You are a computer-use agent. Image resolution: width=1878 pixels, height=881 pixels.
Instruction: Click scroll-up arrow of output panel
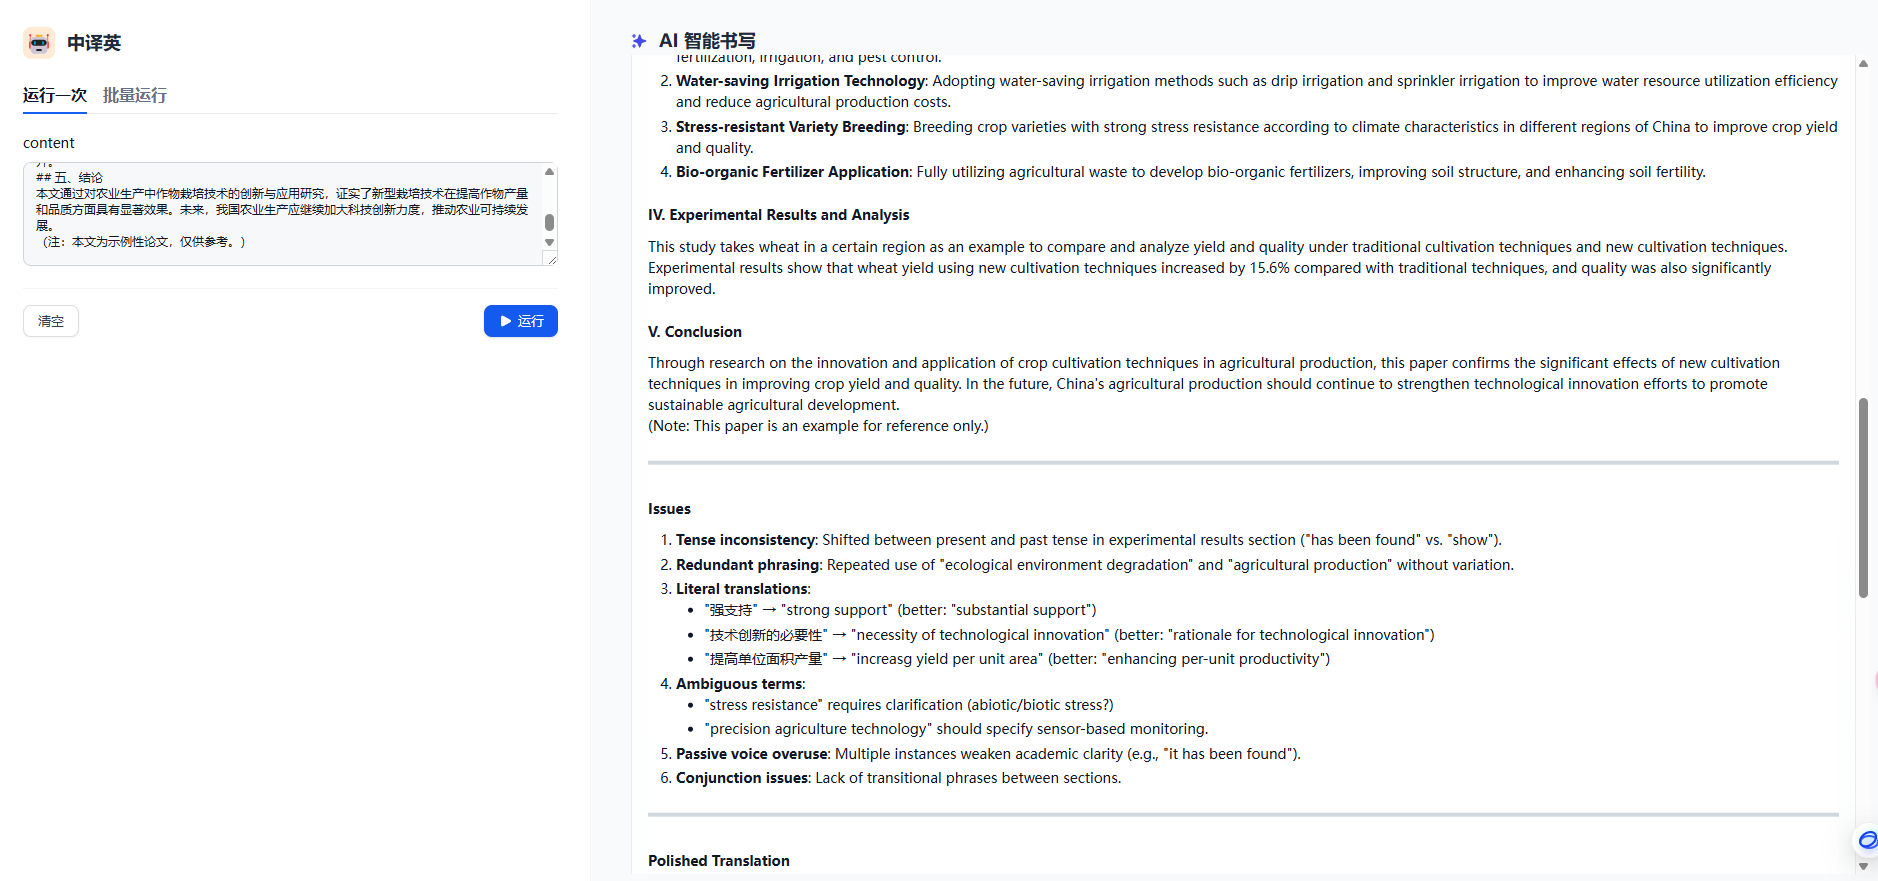(x=1863, y=64)
